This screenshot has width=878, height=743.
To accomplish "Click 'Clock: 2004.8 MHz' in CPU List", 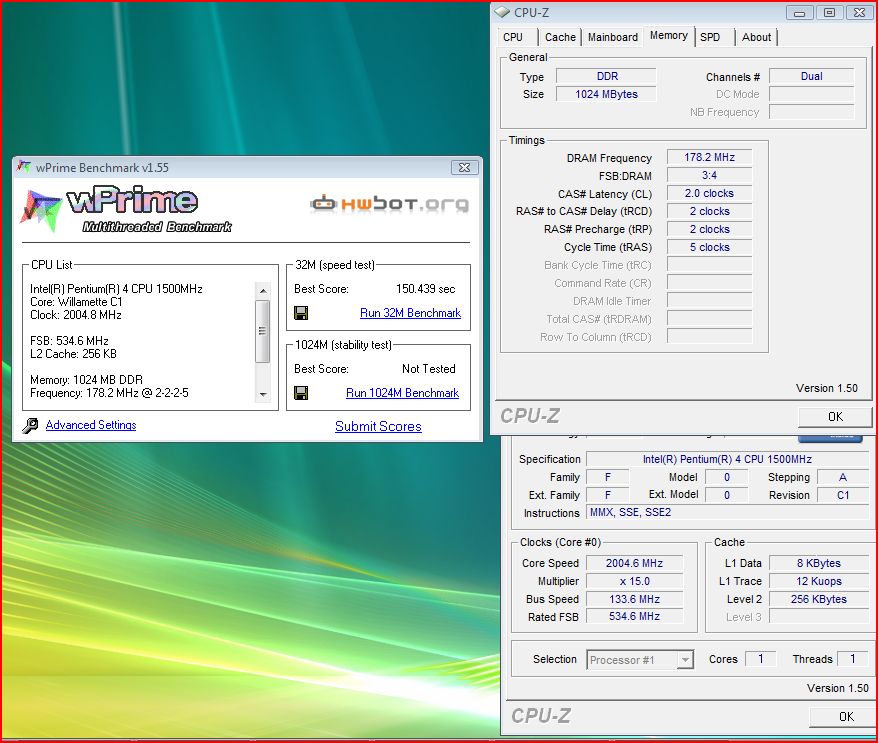I will click(76, 315).
